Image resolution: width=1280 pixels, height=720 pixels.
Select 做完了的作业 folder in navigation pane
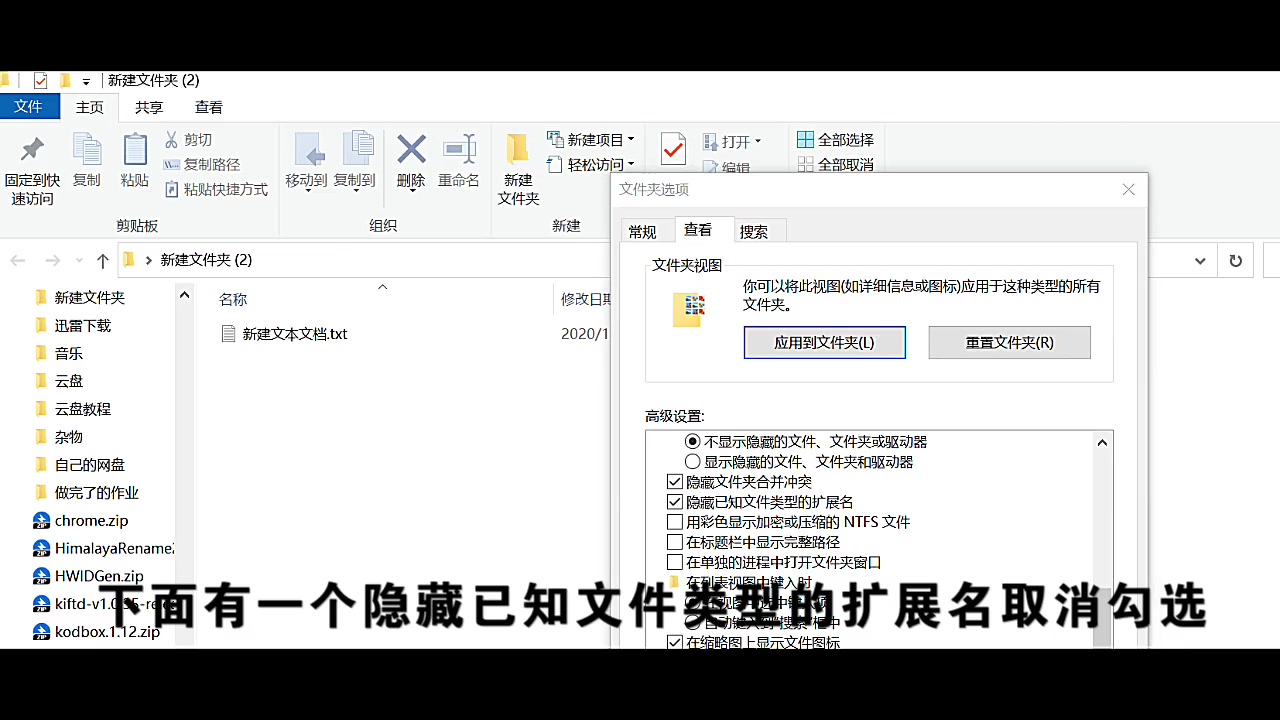[97, 493]
